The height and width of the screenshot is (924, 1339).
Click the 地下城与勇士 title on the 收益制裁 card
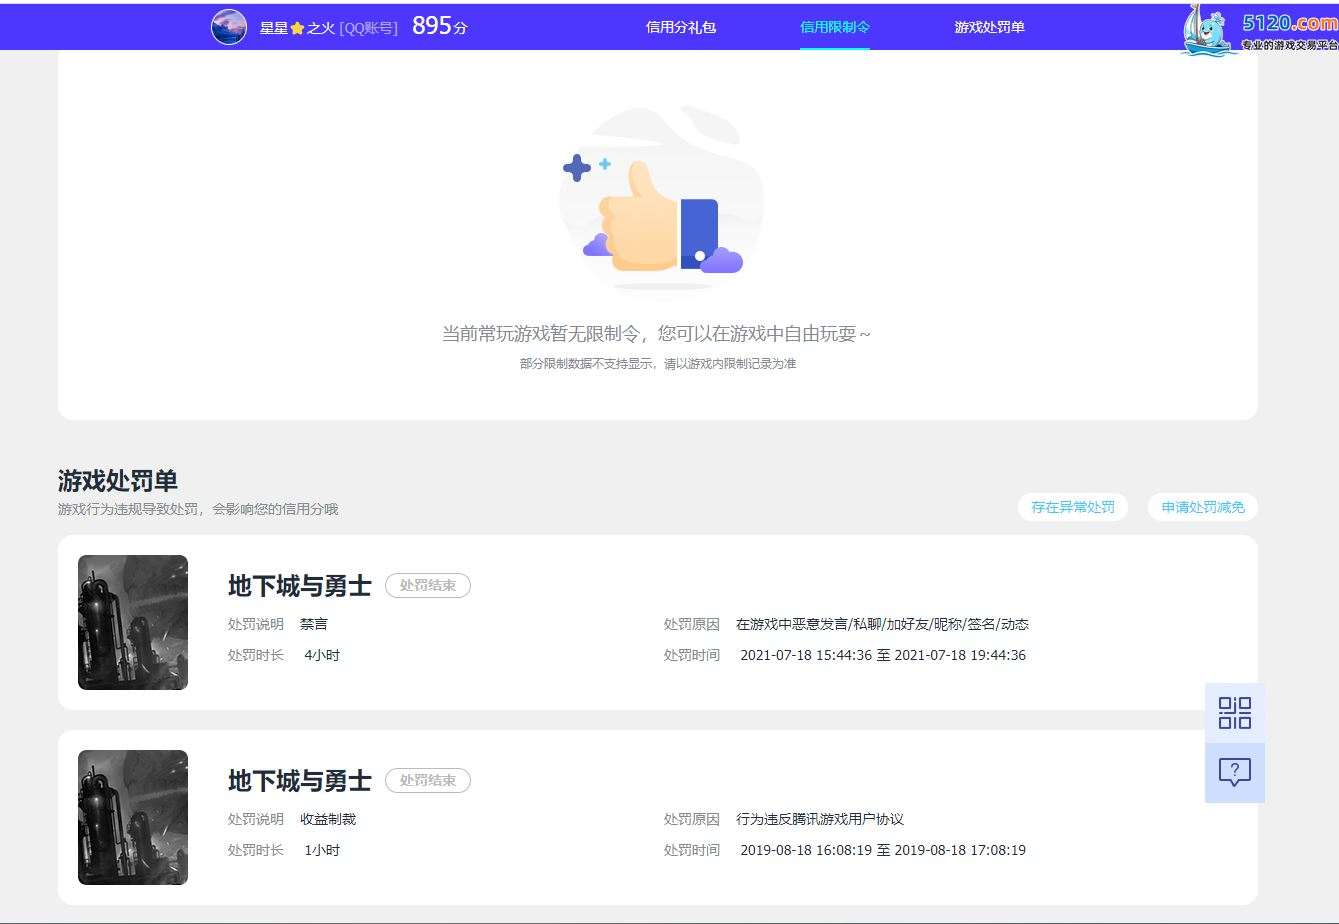300,780
